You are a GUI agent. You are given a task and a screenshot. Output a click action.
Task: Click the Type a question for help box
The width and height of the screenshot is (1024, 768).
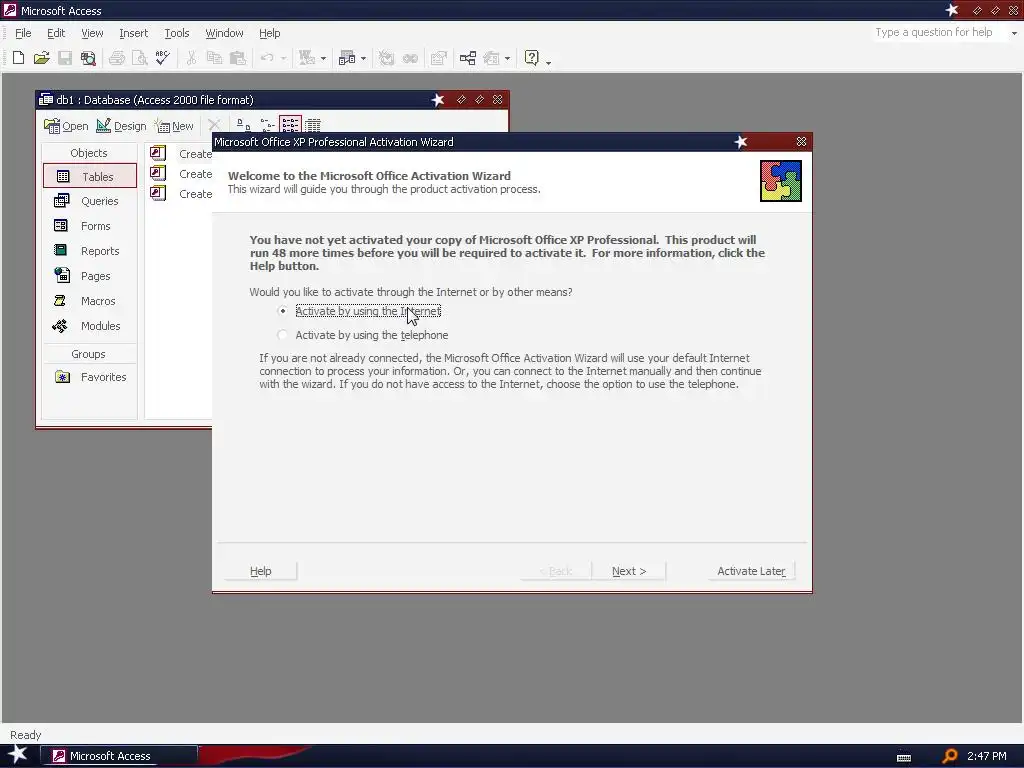938,33
